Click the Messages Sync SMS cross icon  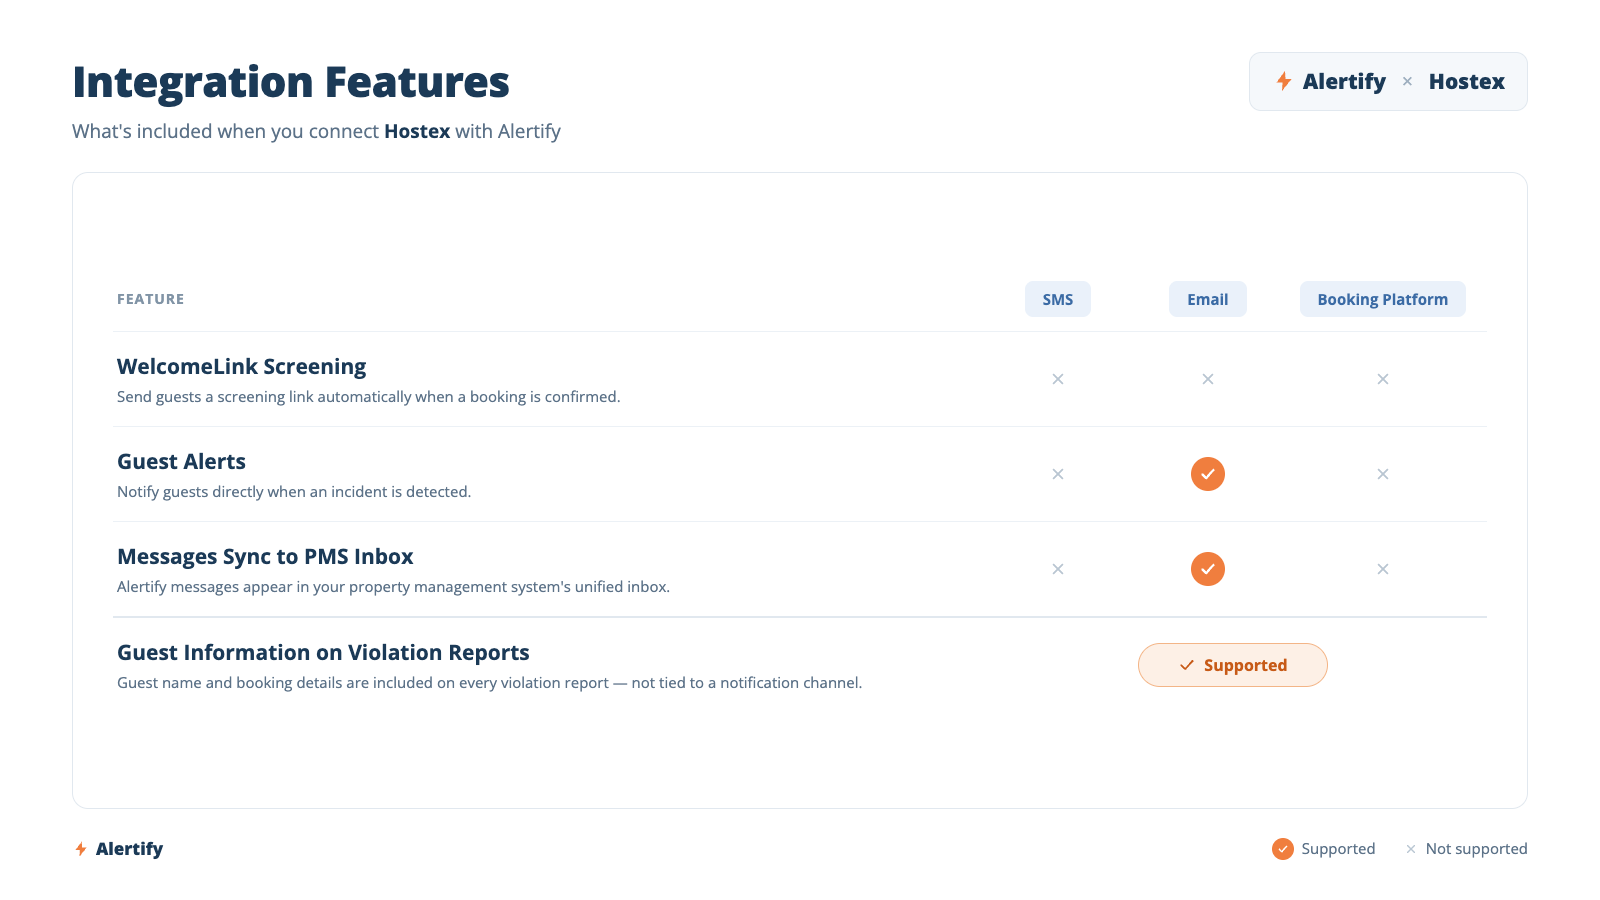point(1058,569)
